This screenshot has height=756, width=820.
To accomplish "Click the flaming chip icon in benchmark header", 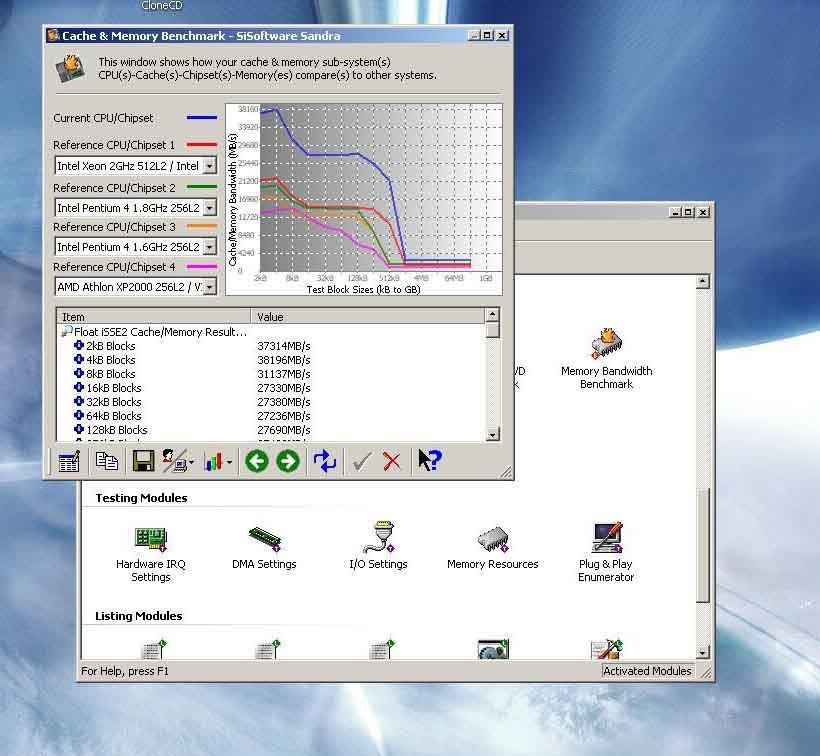I will click(x=71, y=68).
